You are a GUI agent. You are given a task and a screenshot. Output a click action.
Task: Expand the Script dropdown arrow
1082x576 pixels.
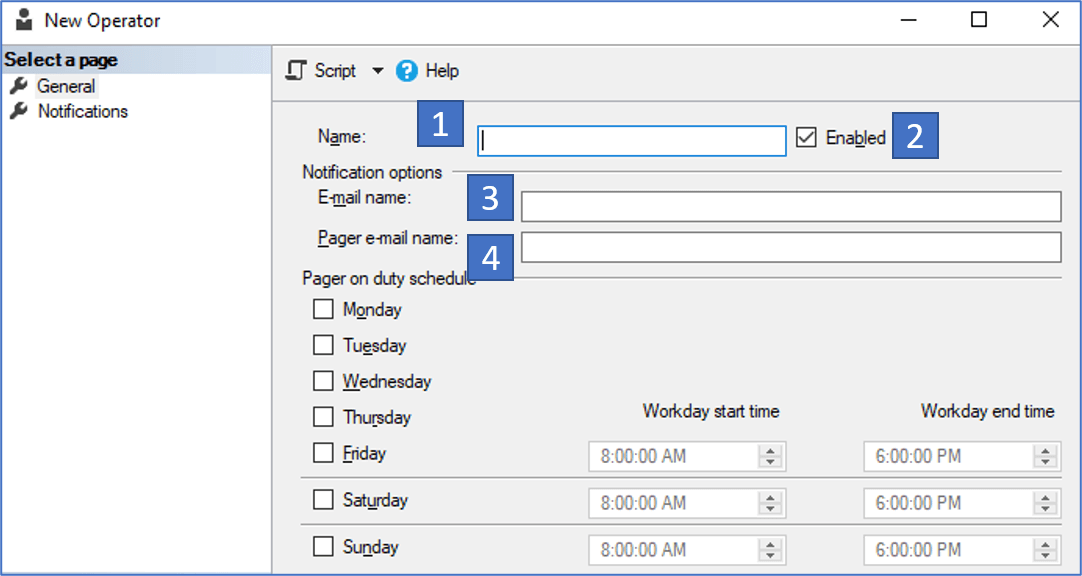coord(377,71)
